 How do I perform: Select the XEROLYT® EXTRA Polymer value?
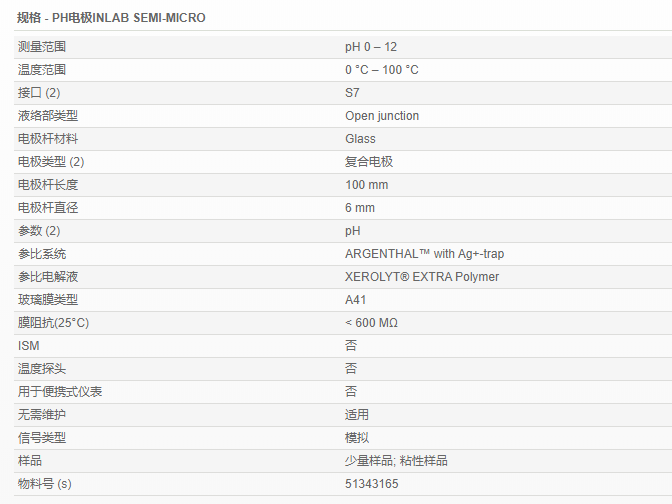tap(422, 277)
